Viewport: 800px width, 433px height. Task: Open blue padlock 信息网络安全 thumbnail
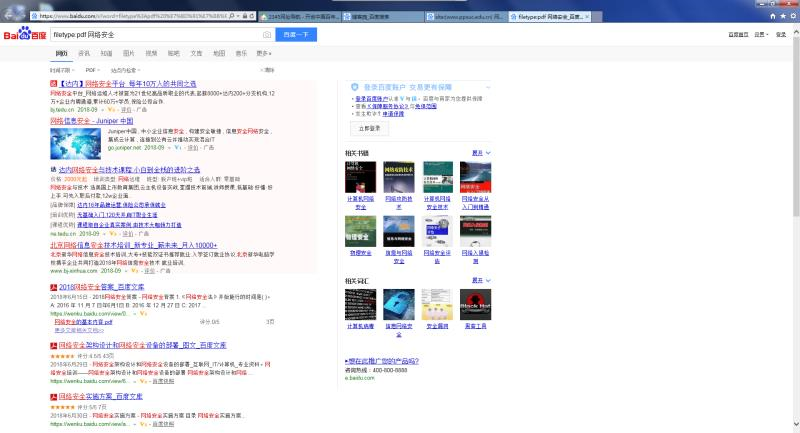coord(399,304)
